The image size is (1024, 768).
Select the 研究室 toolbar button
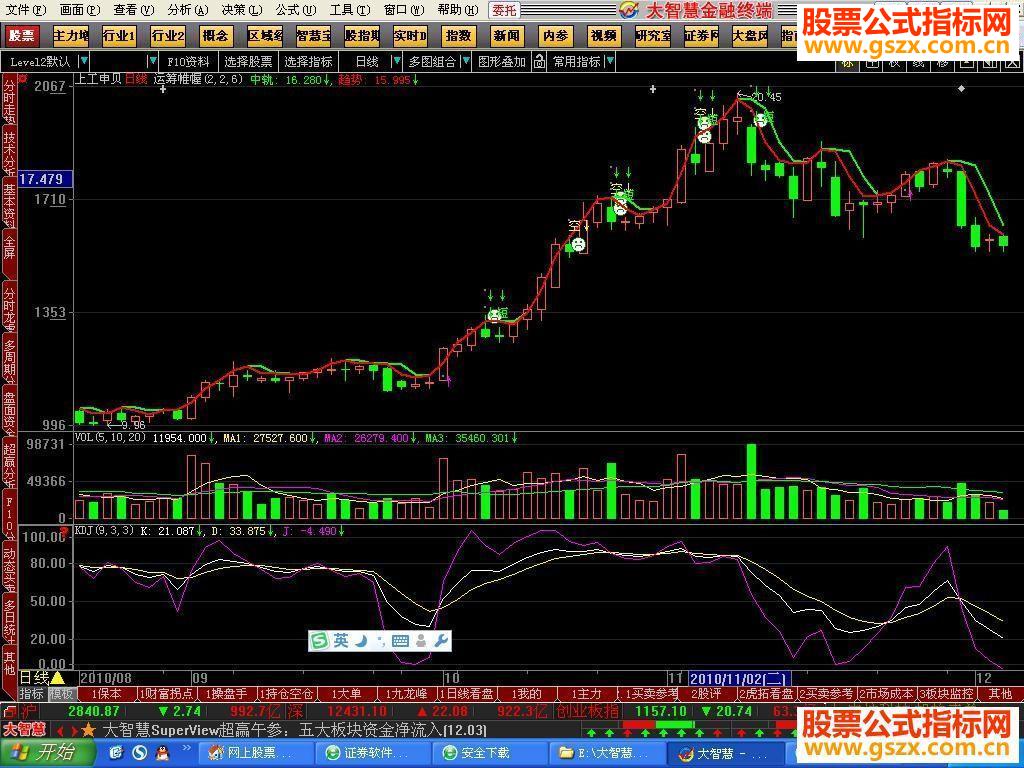[652, 35]
